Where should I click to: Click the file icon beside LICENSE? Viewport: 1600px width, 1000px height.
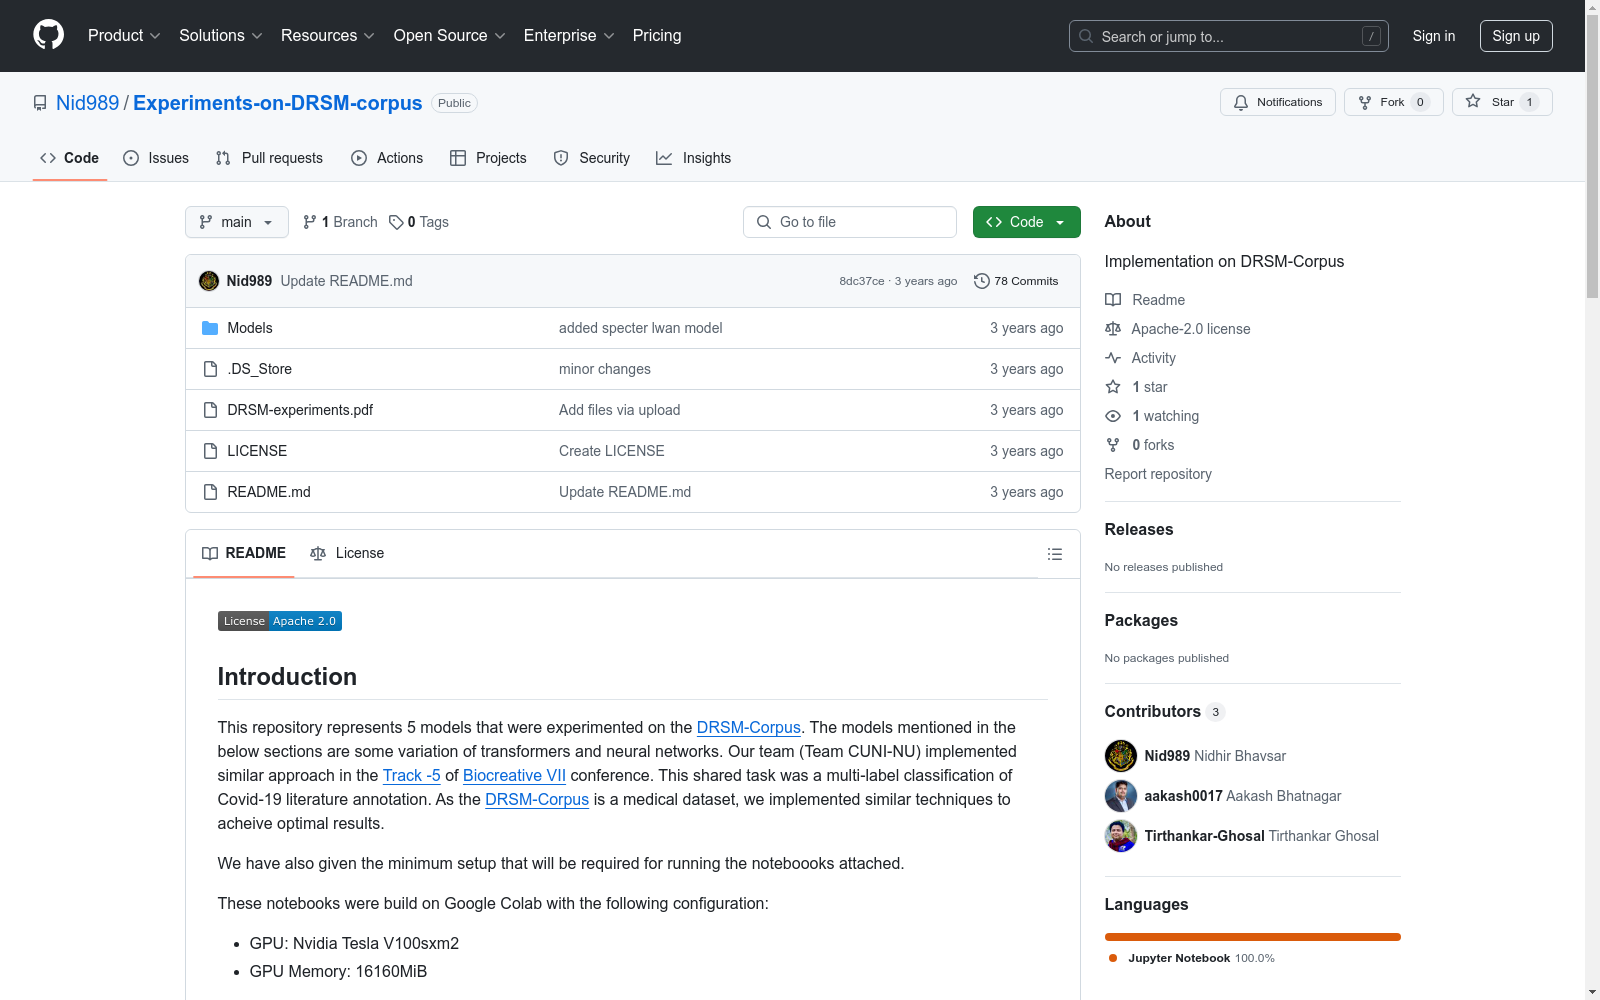[x=210, y=451]
